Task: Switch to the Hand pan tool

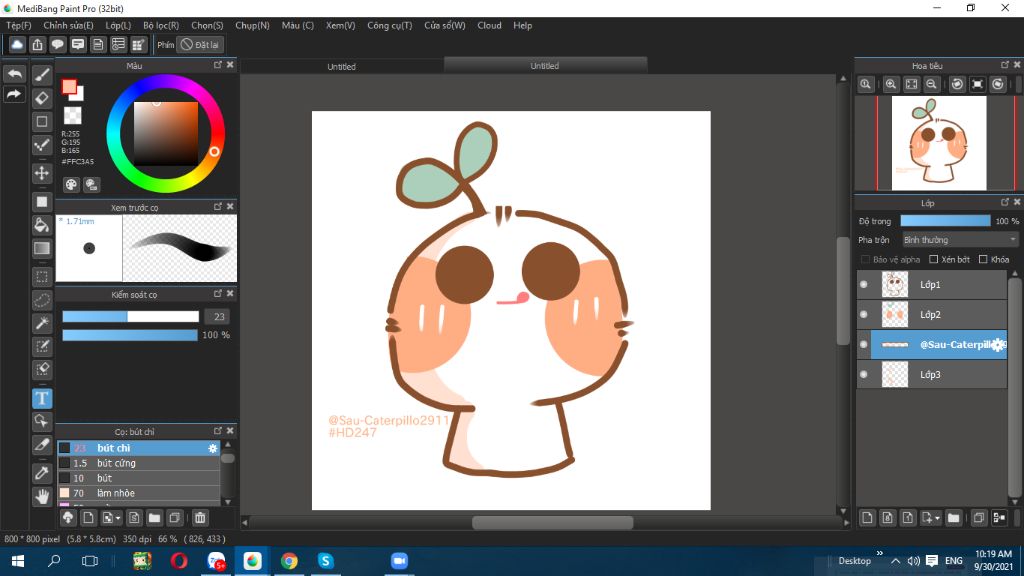Action: coord(42,496)
